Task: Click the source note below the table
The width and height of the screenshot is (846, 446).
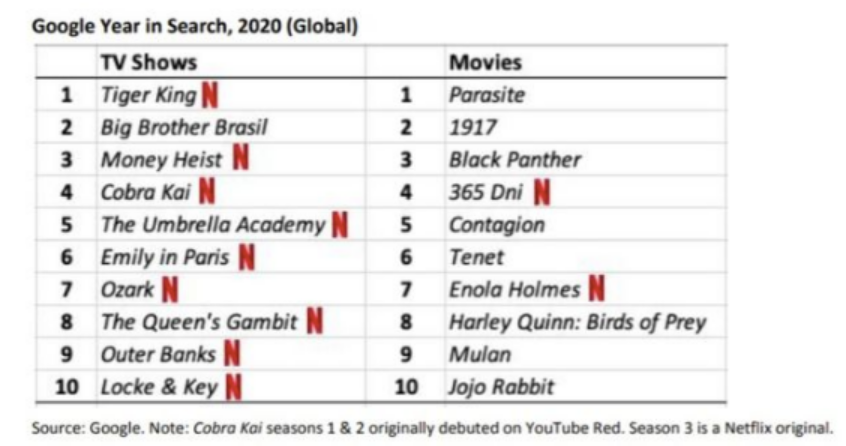Action: [432, 428]
